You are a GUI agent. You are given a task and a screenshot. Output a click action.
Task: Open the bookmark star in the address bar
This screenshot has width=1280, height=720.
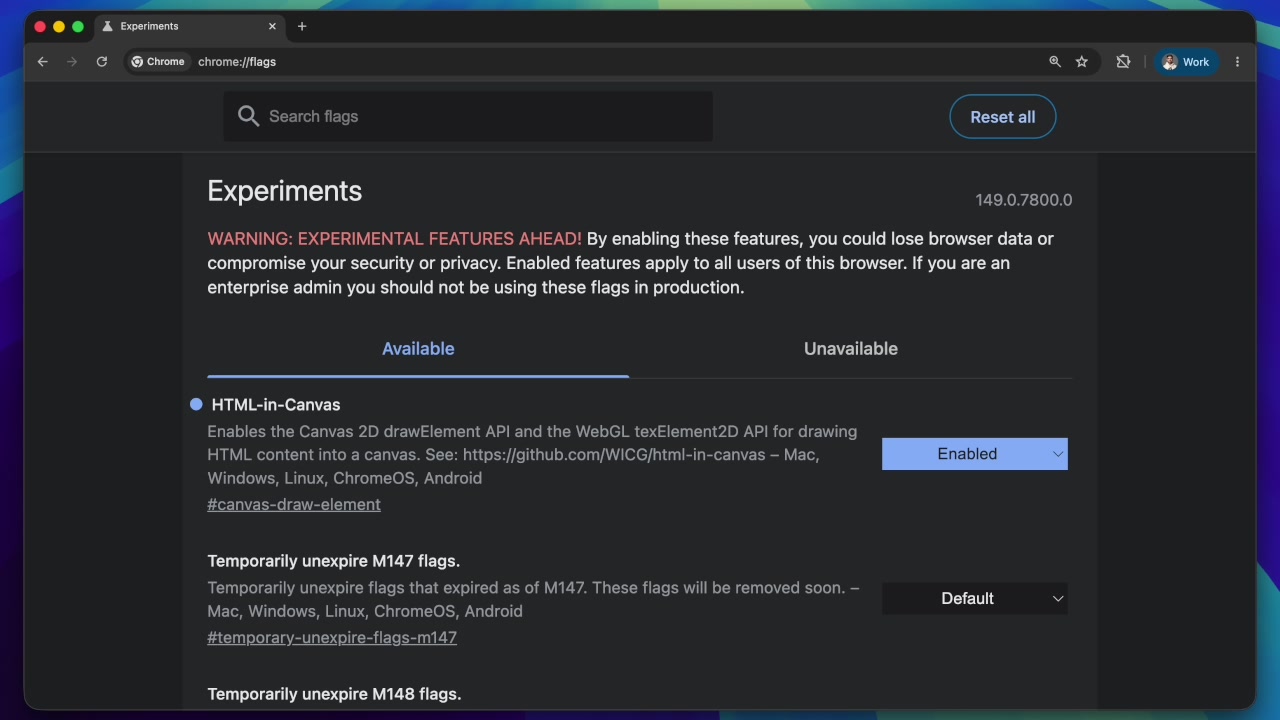(x=1081, y=61)
